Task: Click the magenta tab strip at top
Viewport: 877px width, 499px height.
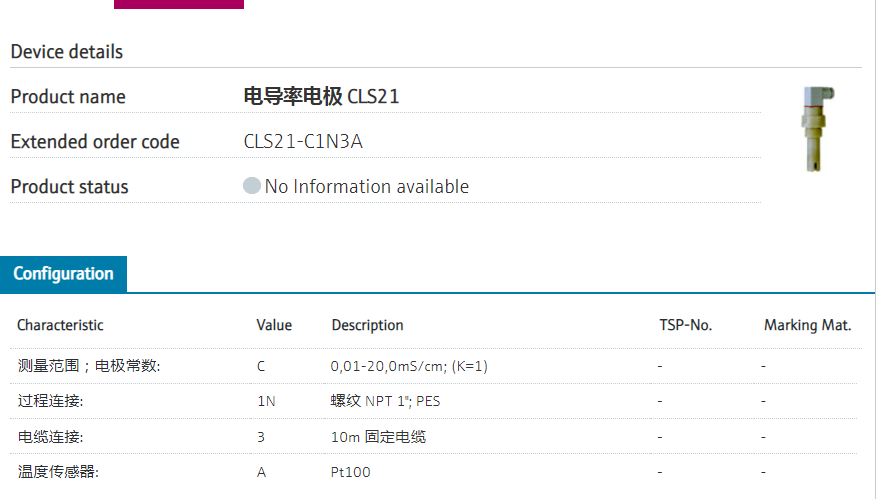Action: pos(179,4)
